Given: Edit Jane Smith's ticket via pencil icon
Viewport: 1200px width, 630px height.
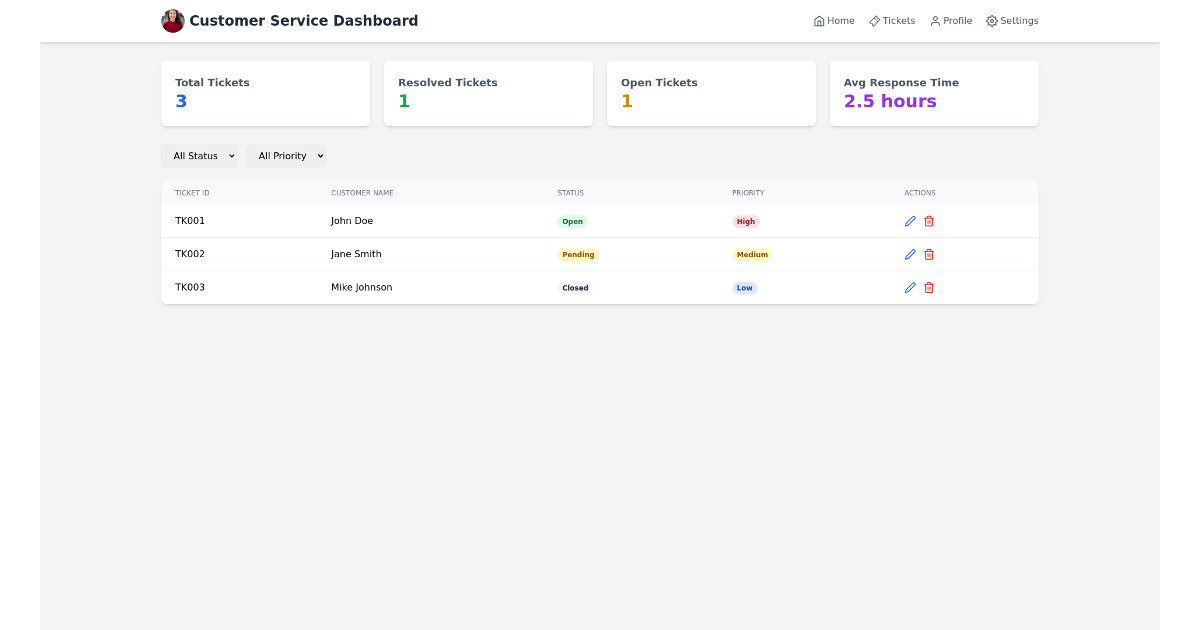Looking at the screenshot, I should coord(910,254).
